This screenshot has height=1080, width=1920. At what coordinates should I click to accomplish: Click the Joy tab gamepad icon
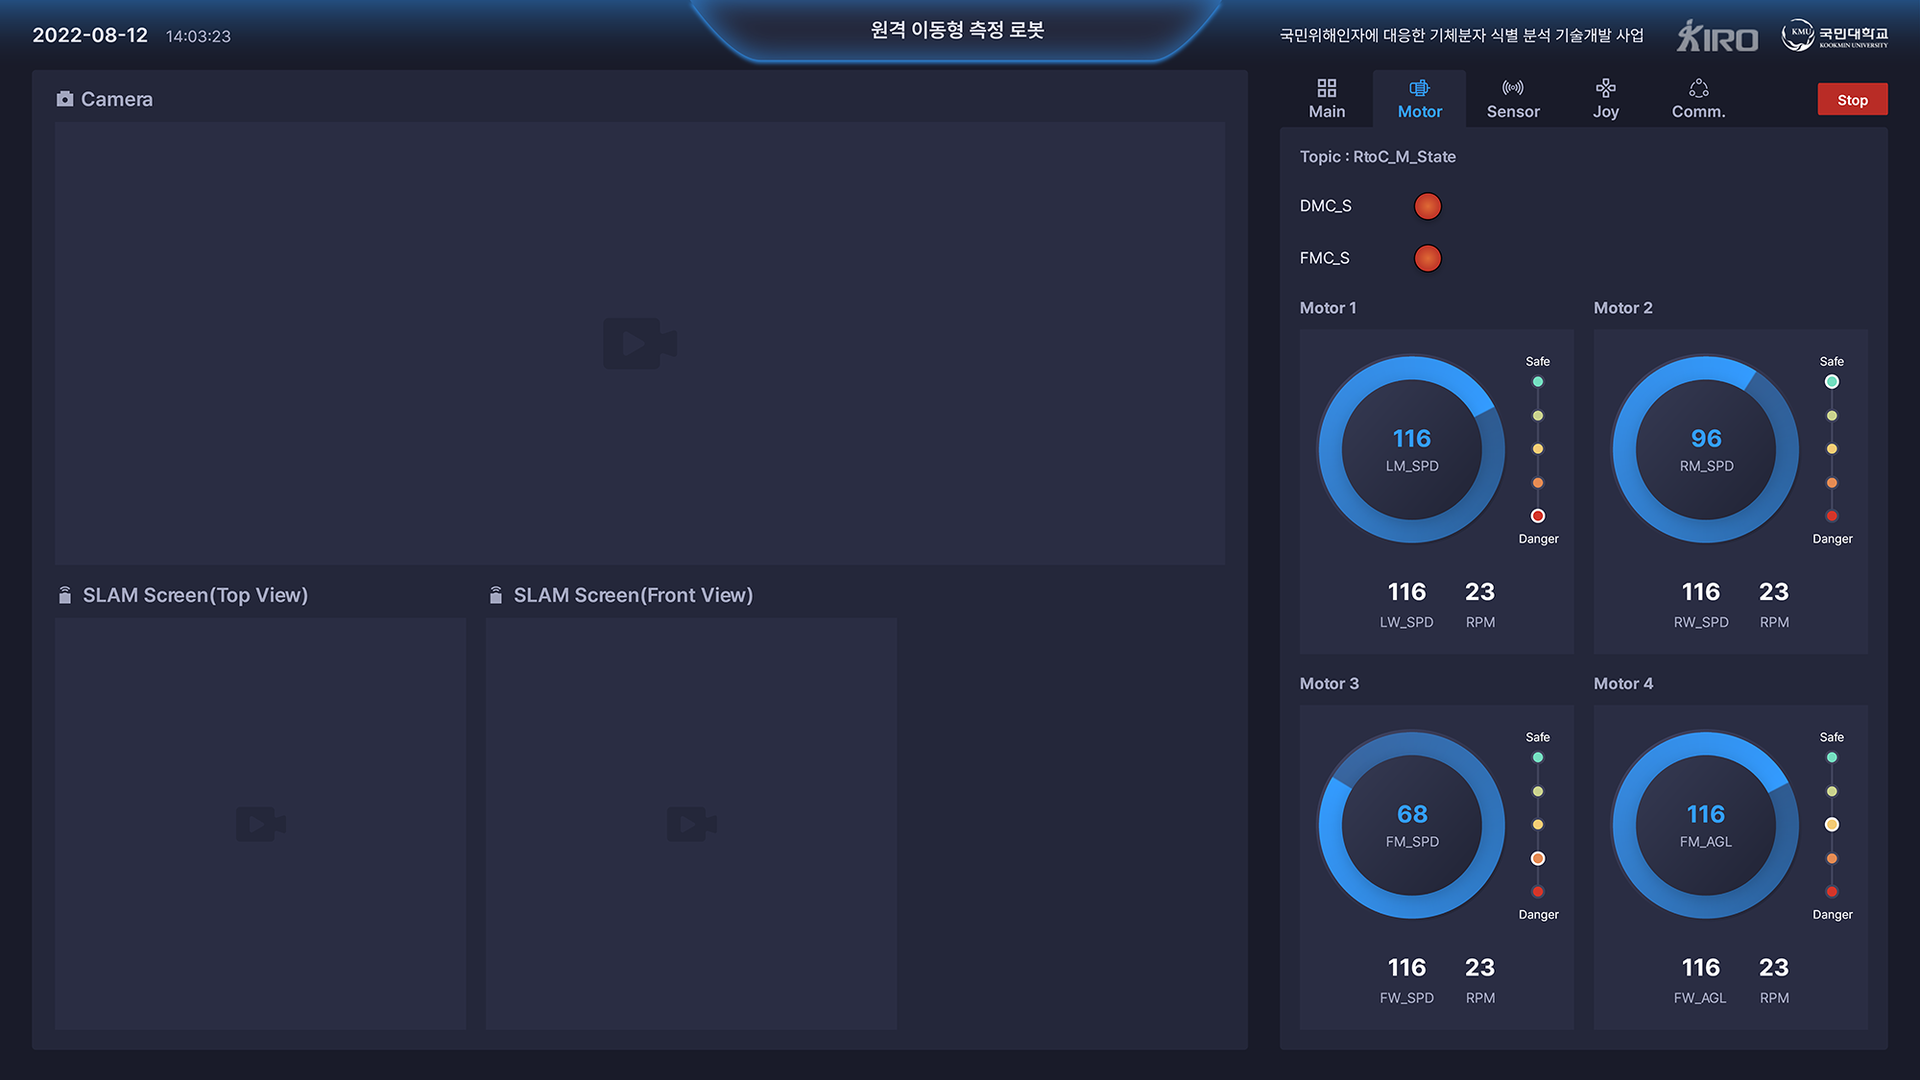1605,88
